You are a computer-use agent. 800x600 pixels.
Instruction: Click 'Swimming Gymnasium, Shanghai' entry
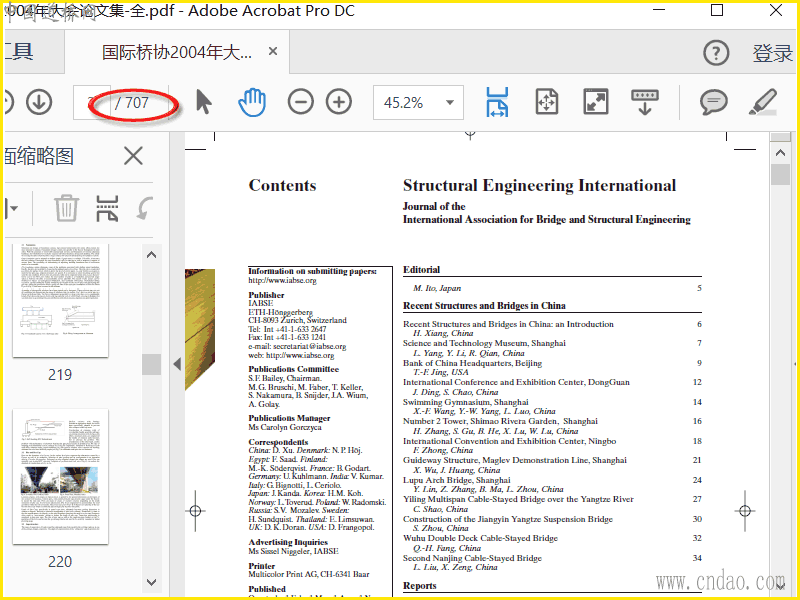[466, 402]
